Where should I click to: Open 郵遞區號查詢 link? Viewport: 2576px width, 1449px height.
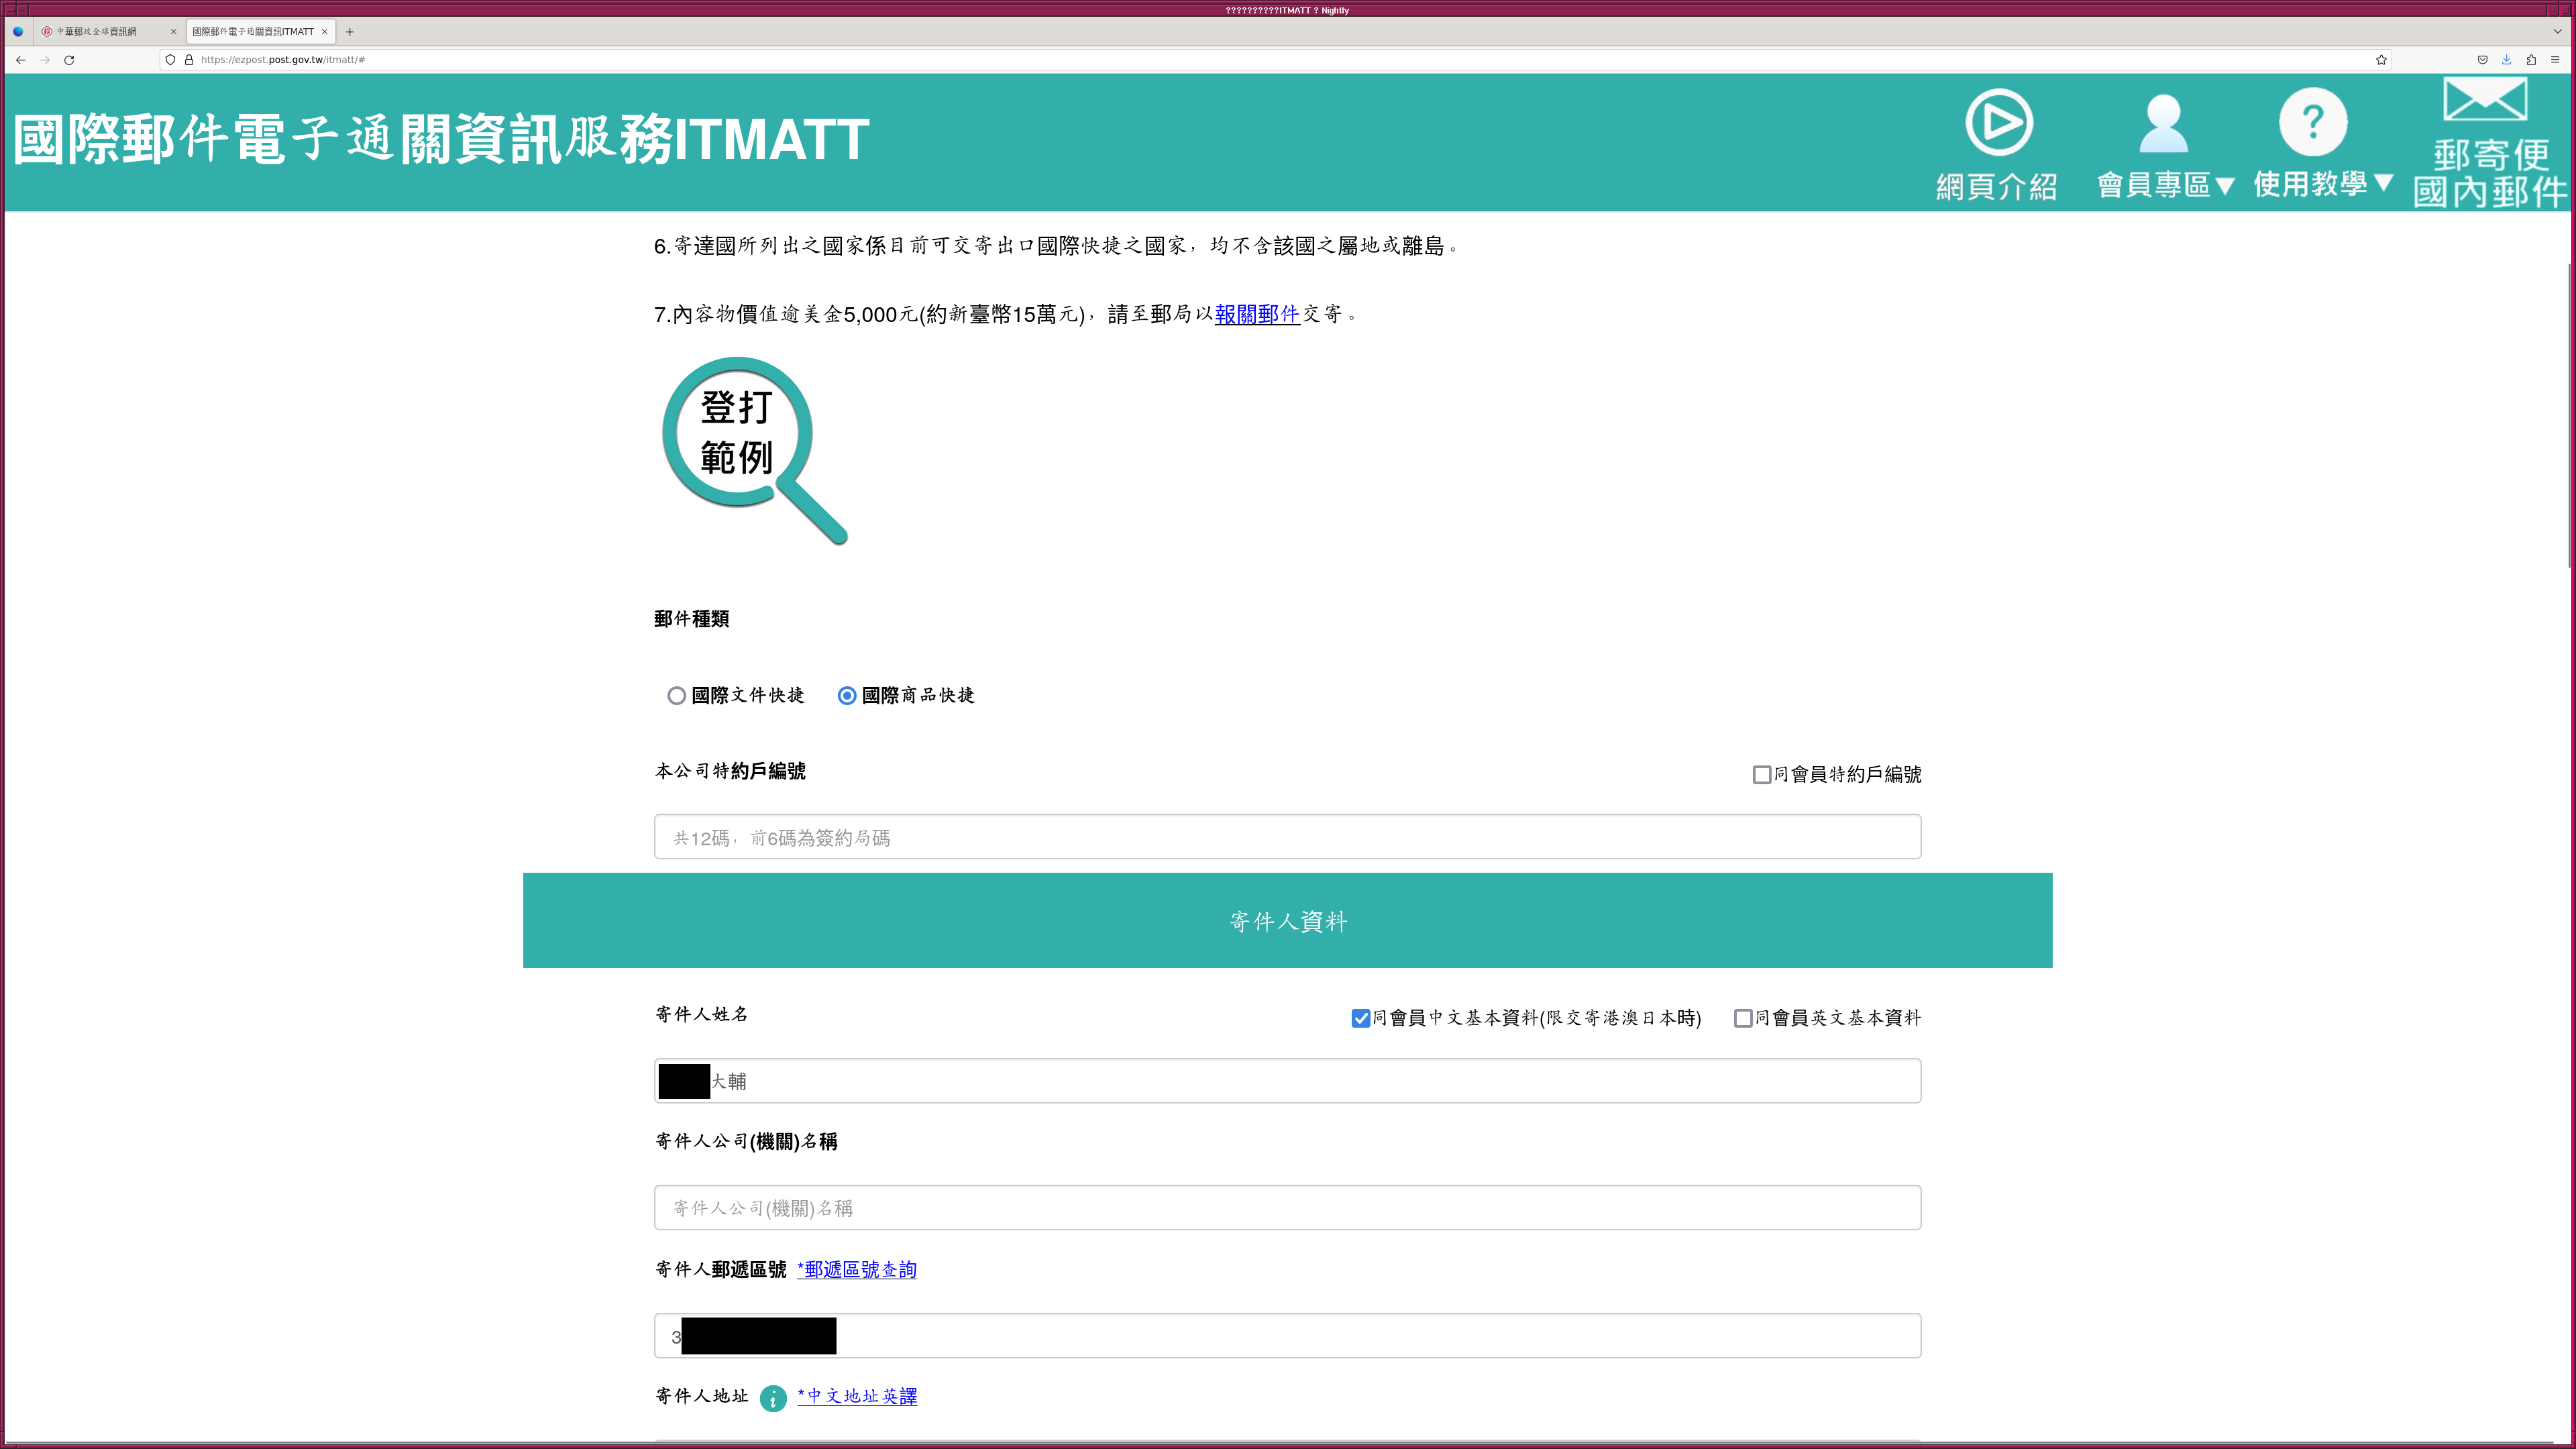coord(857,1270)
